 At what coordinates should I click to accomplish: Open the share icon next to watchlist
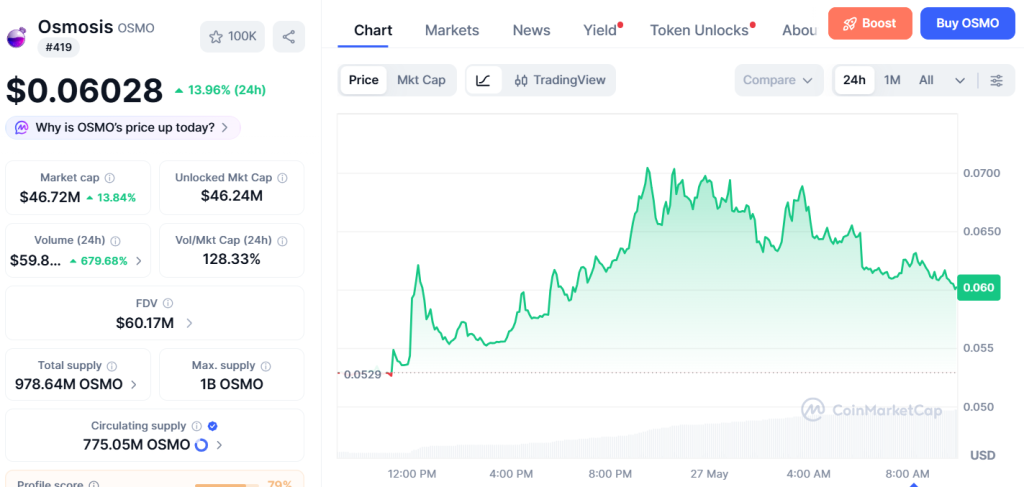(289, 37)
